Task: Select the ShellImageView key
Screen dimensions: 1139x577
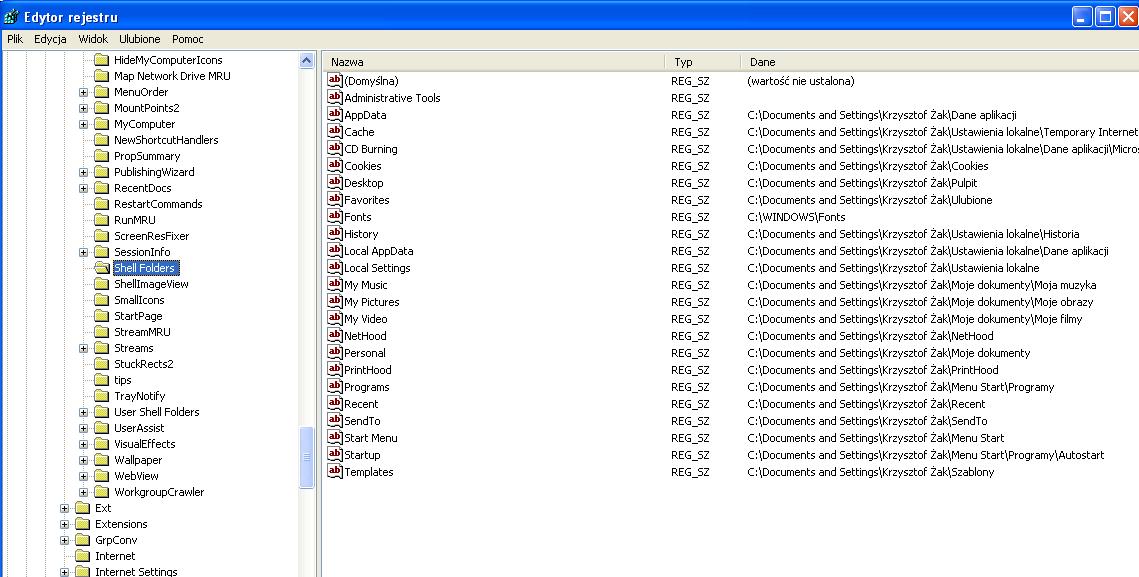Action: [x=151, y=284]
